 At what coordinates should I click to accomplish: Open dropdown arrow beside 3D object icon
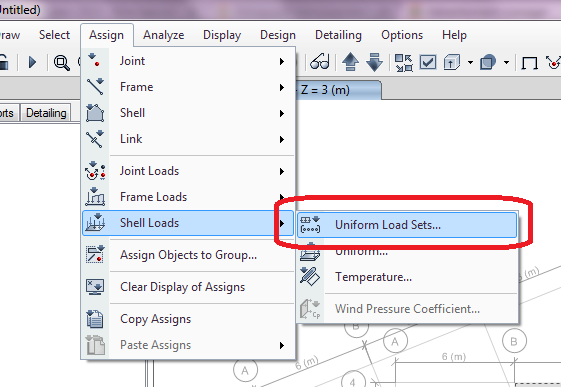pyautogui.click(x=506, y=63)
